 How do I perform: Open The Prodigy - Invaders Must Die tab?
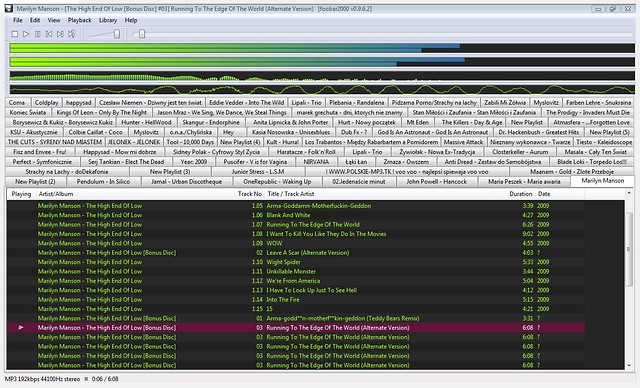click(588, 113)
